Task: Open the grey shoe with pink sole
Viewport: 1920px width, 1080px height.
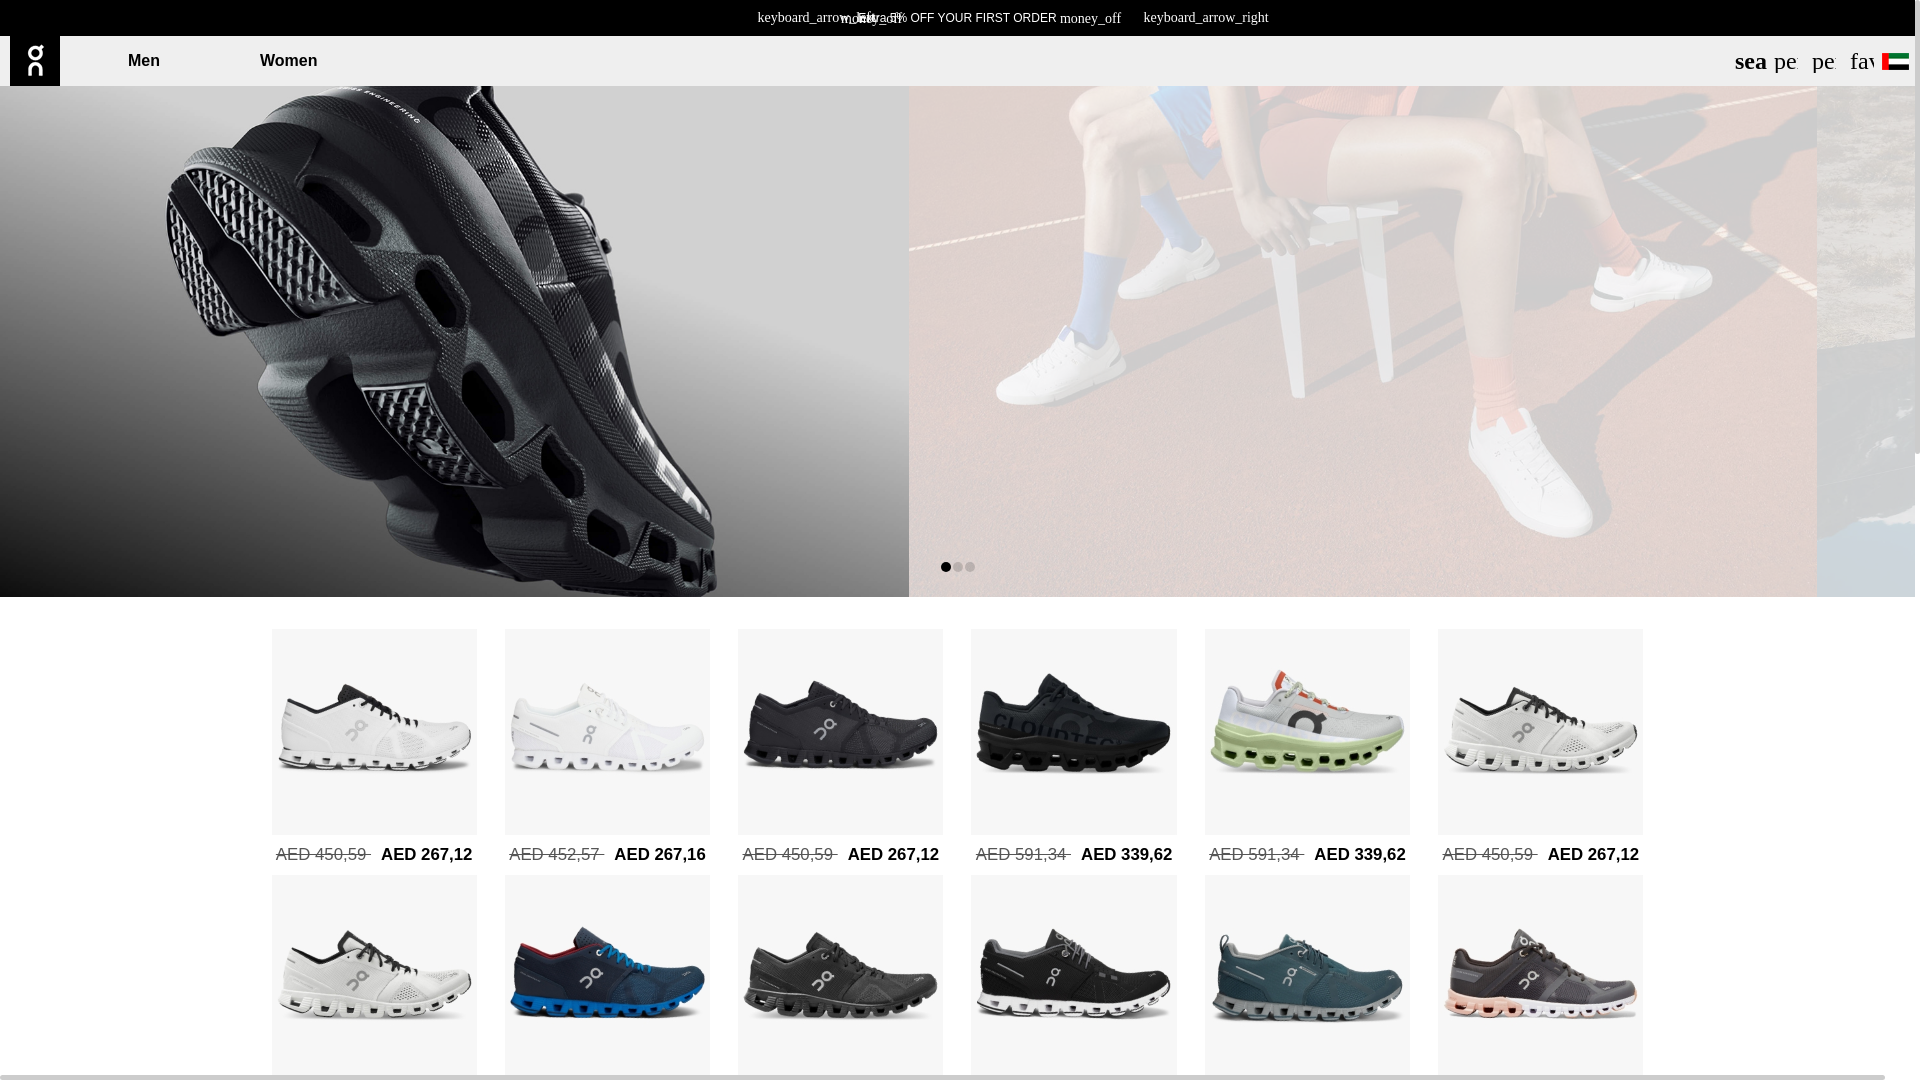Action: point(1540,975)
